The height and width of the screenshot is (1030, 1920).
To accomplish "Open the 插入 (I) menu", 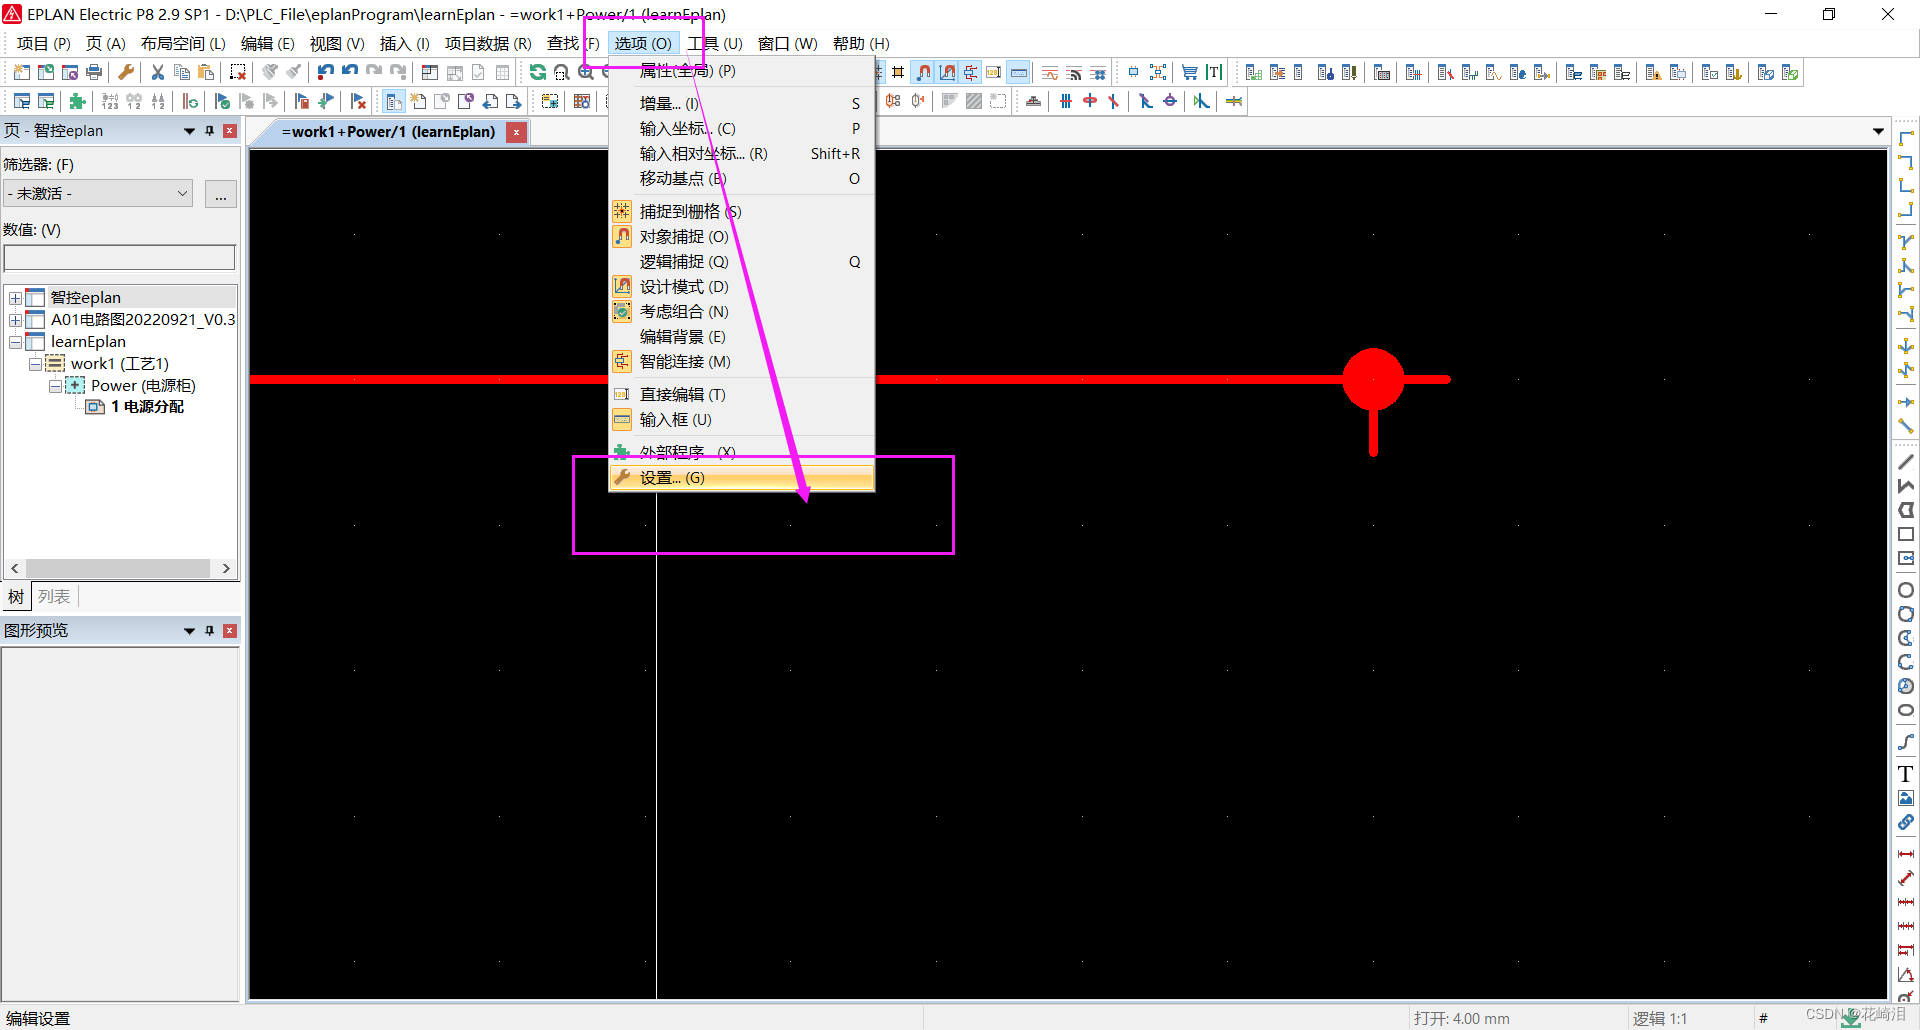I will (404, 43).
